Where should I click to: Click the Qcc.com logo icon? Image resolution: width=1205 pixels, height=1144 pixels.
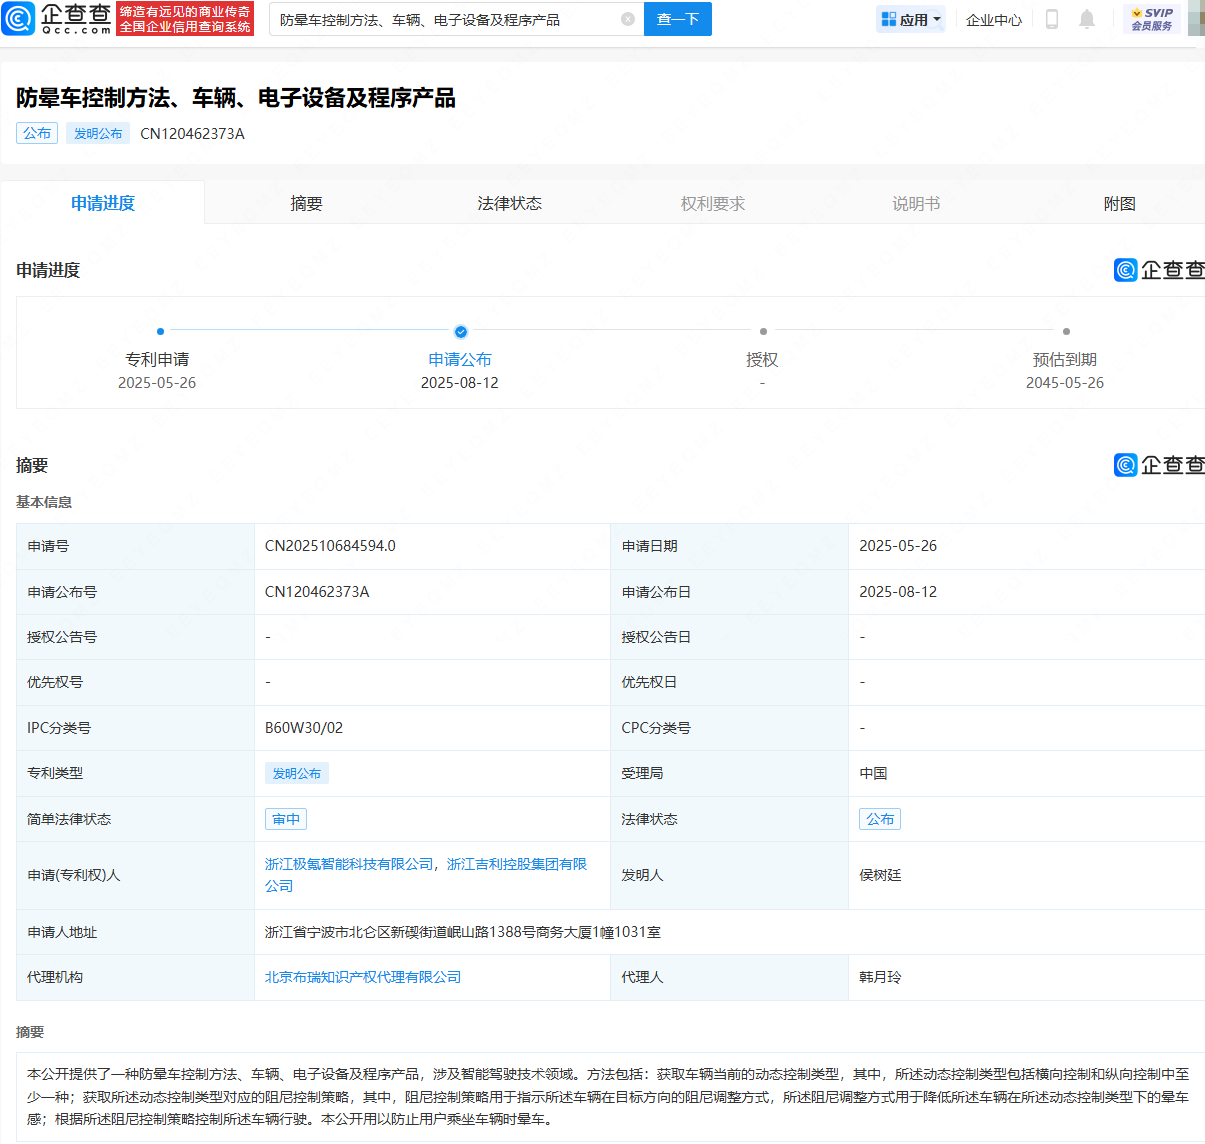pyautogui.click(x=19, y=19)
